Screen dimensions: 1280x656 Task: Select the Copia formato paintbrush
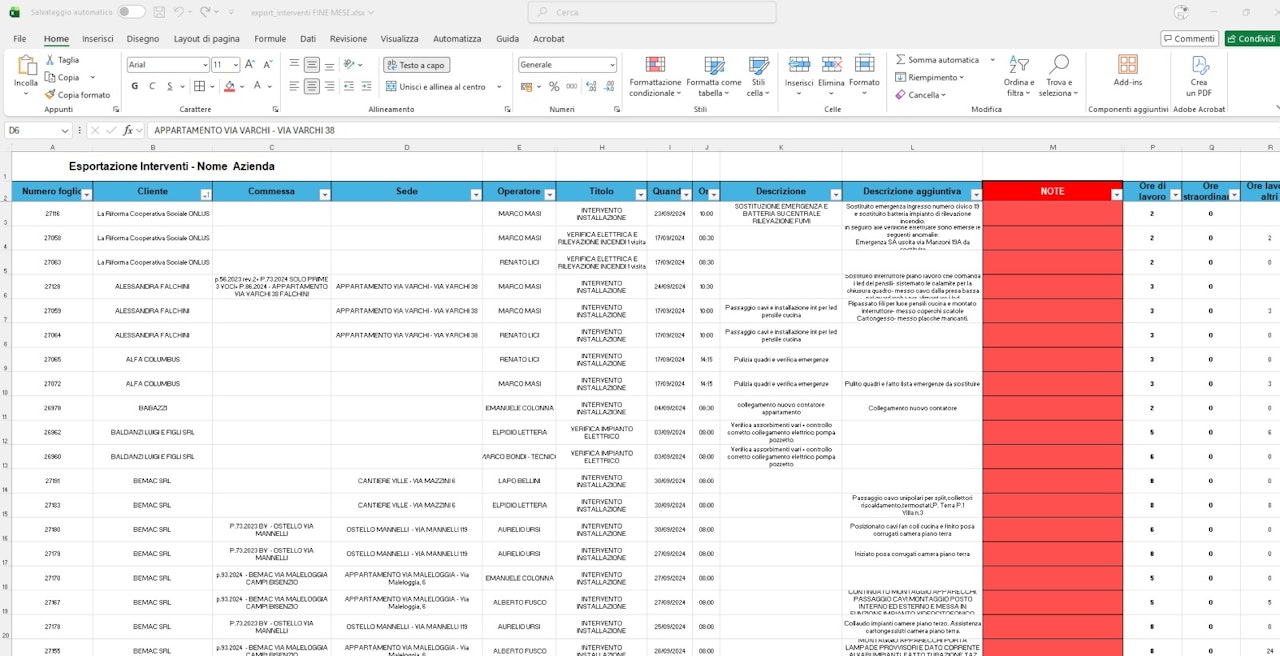point(50,95)
